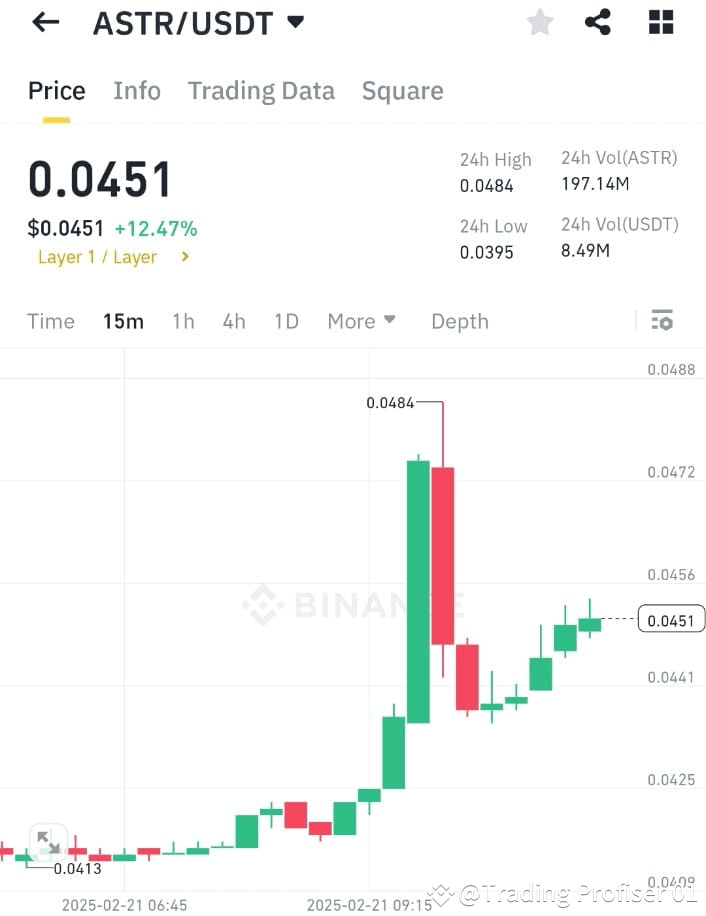
Task: Open chart settings icon beside Depth
Action: tap(662, 320)
